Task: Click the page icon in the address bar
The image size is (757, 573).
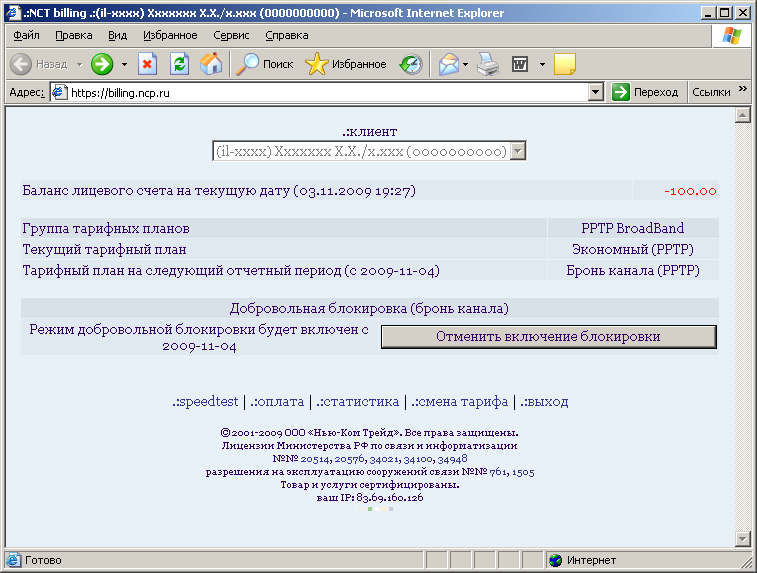Action: 59,92
